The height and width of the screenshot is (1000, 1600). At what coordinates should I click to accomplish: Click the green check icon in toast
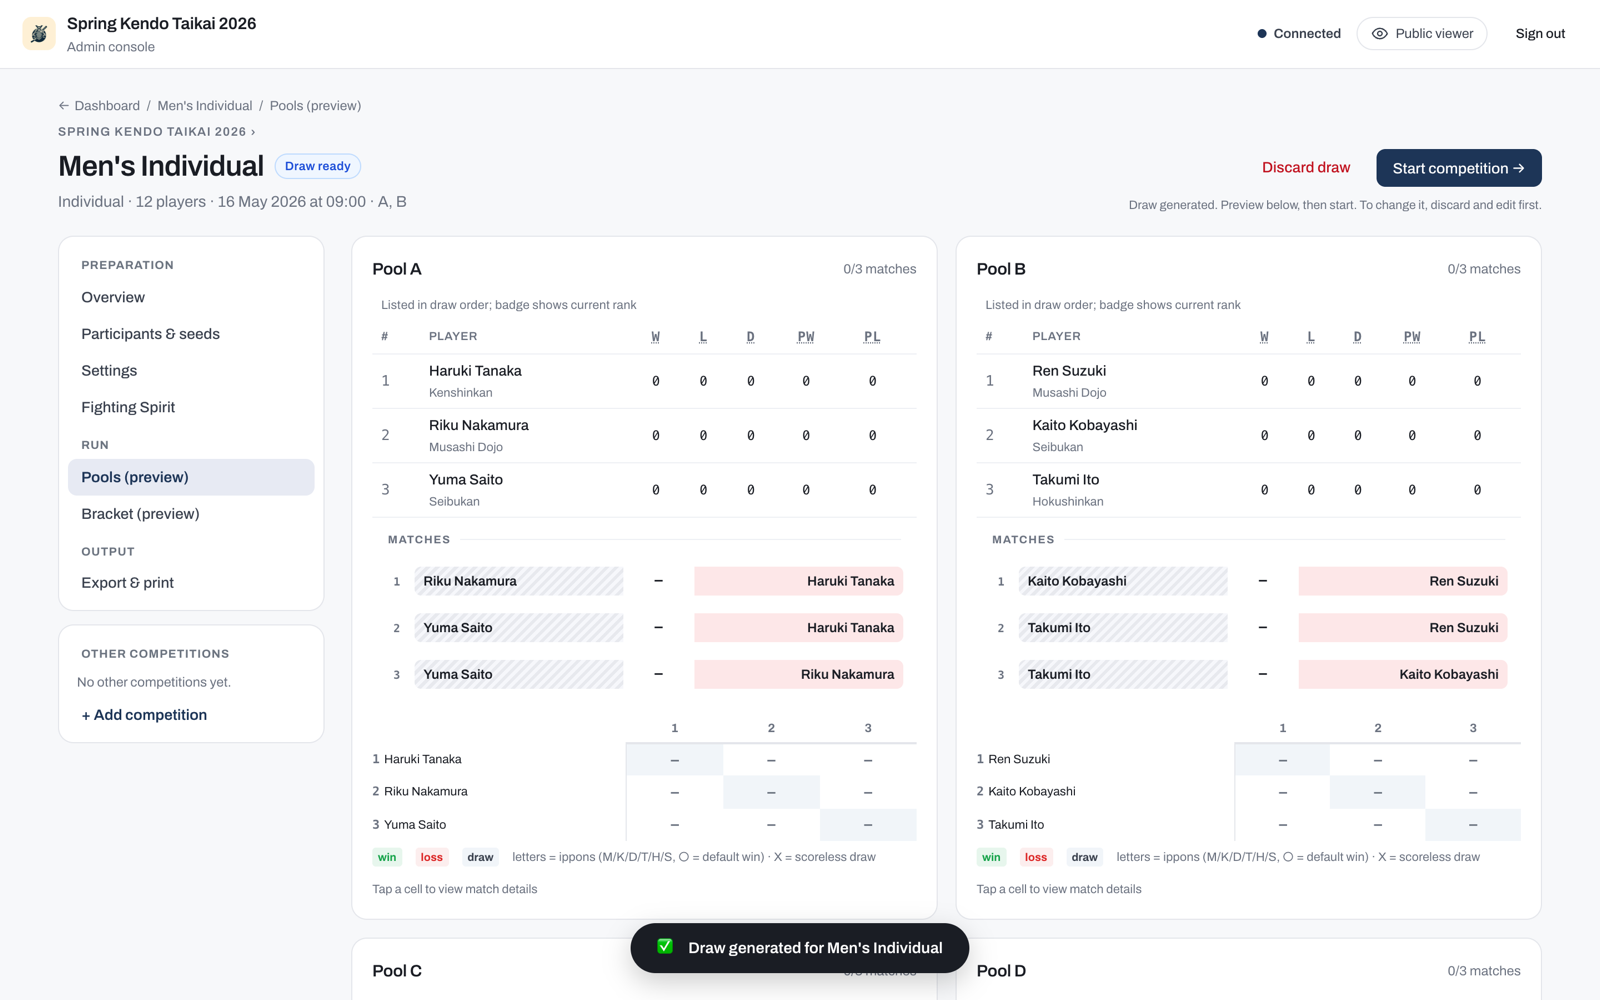pos(665,946)
